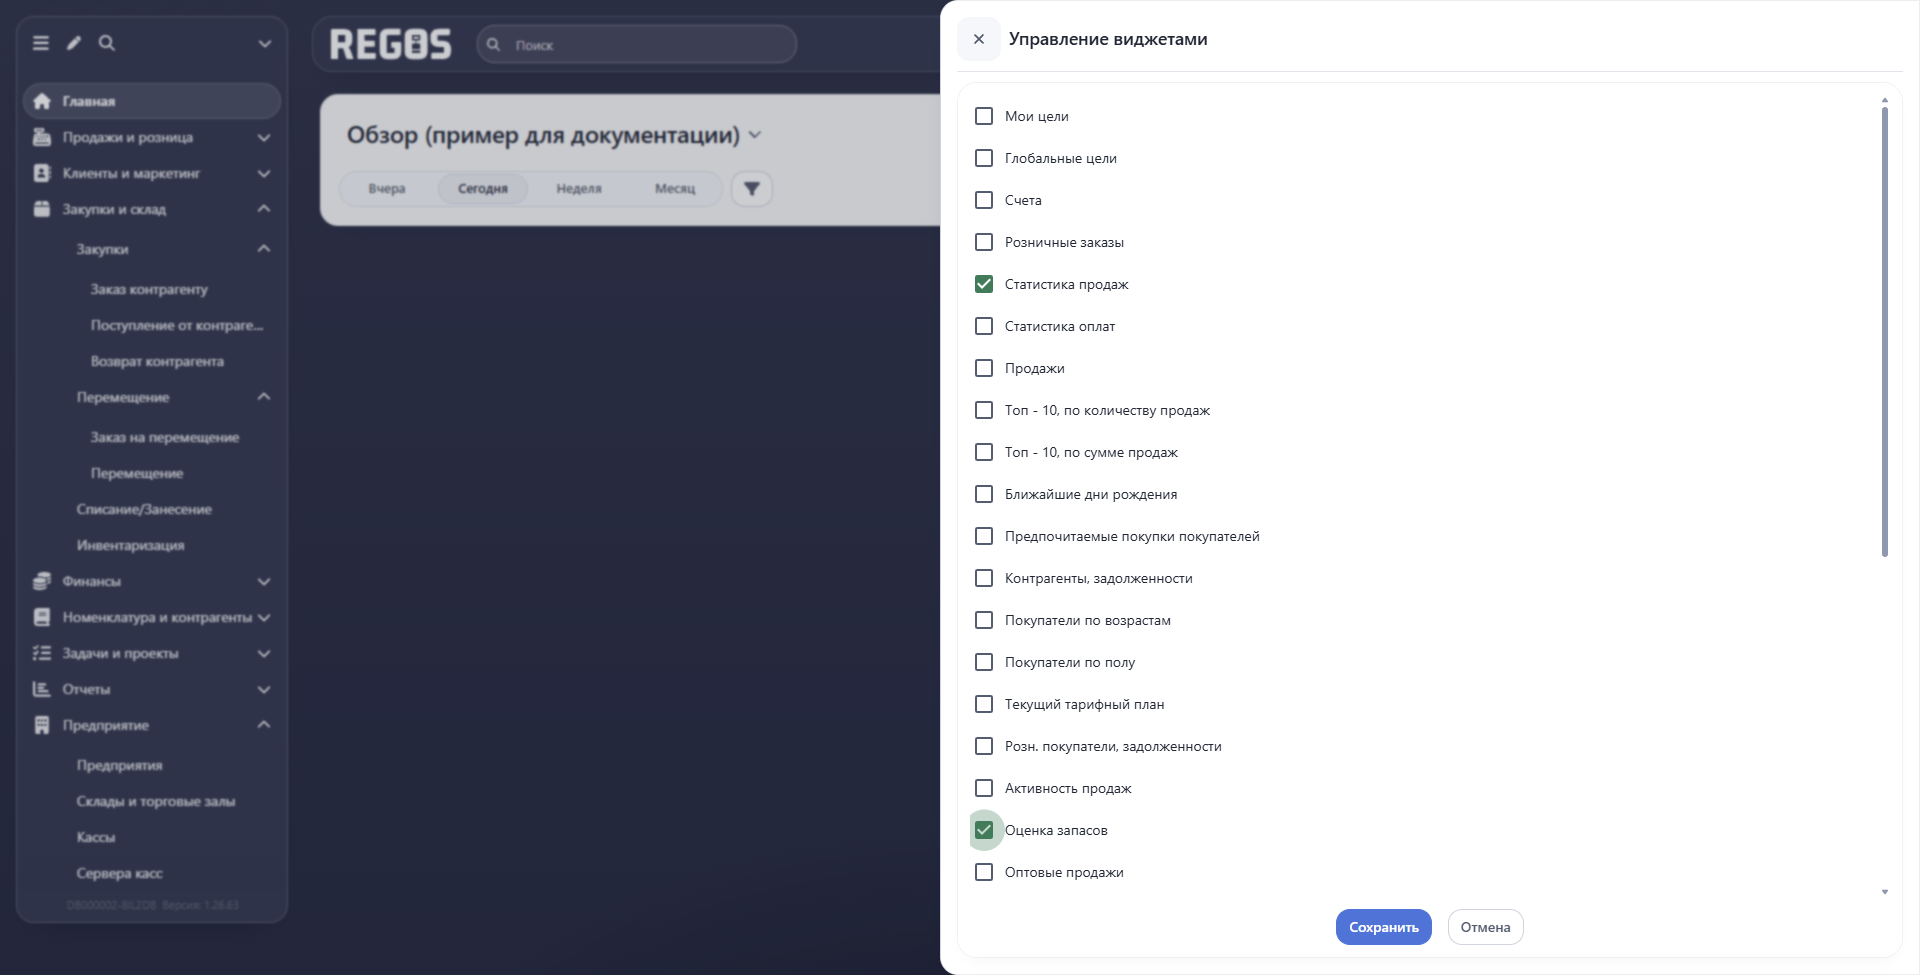1920x975 pixels.
Task: Open the Инвентаризация sidebar item
Action: [x=131, y=545]
